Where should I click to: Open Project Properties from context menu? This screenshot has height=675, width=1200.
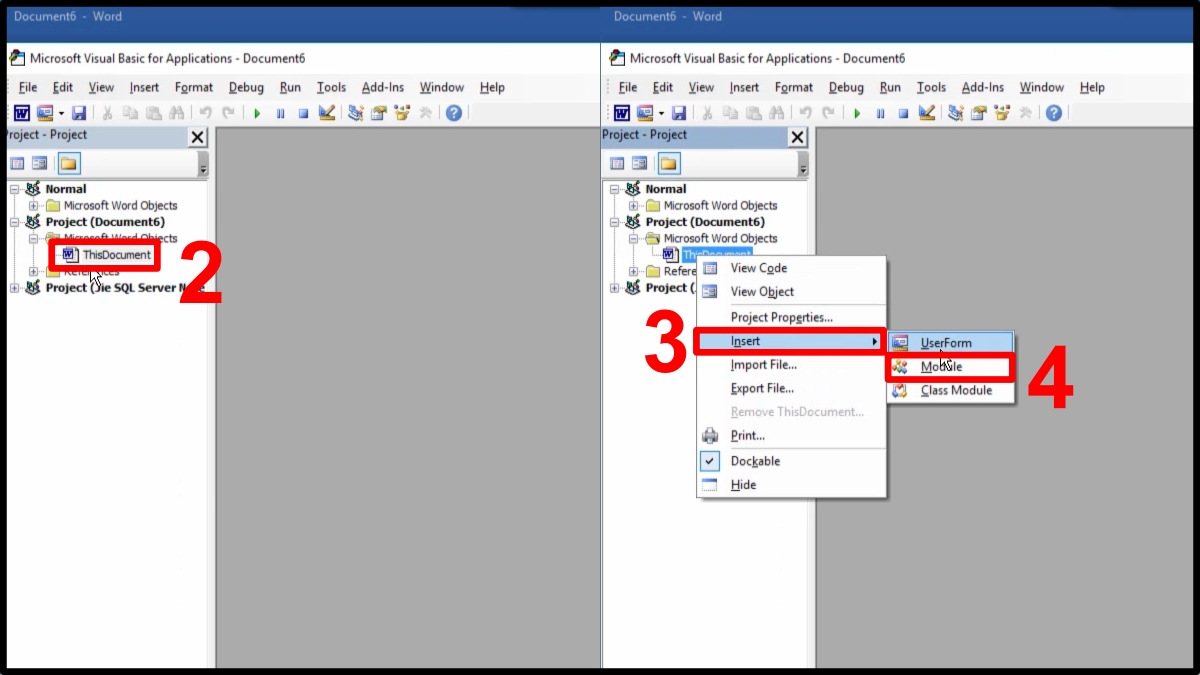791,317
